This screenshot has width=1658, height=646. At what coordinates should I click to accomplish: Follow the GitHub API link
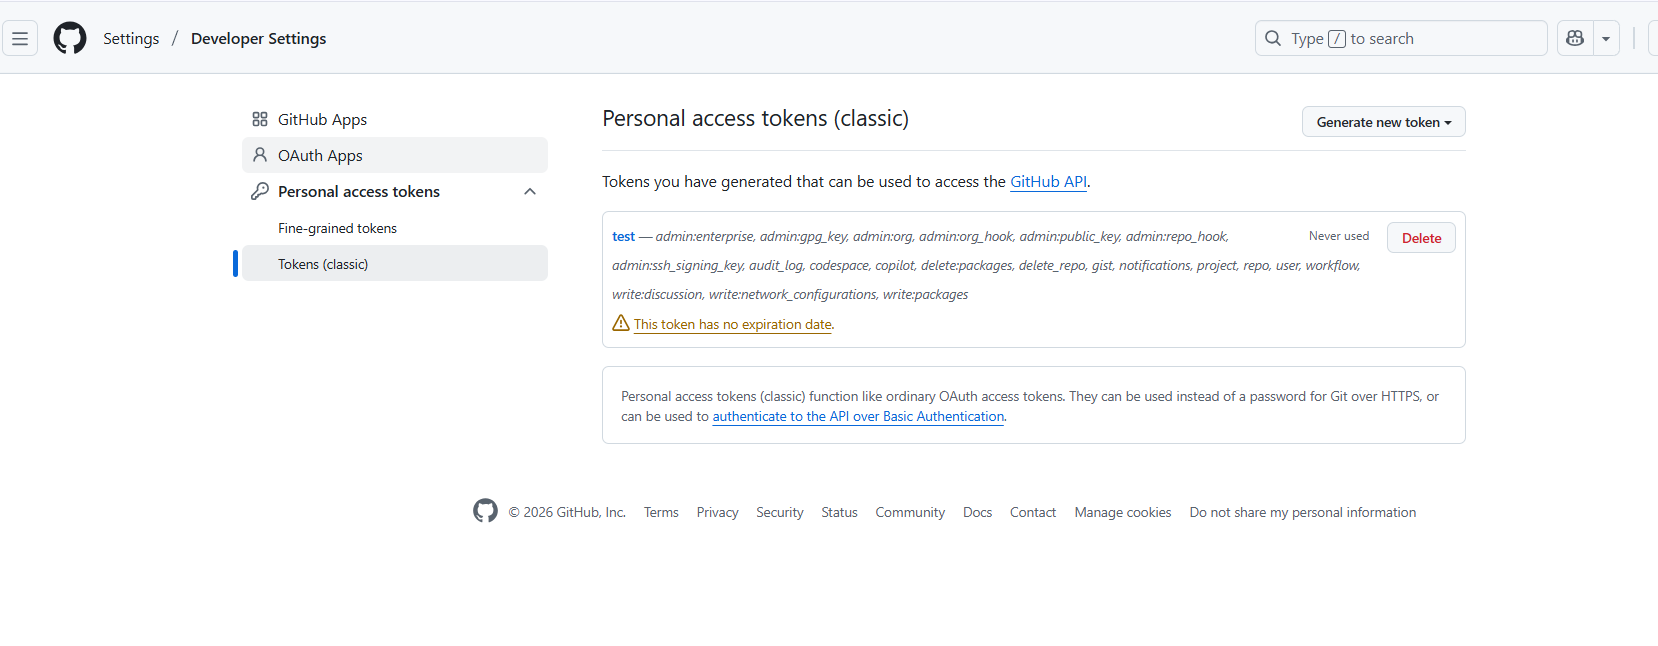(1048, 182)
